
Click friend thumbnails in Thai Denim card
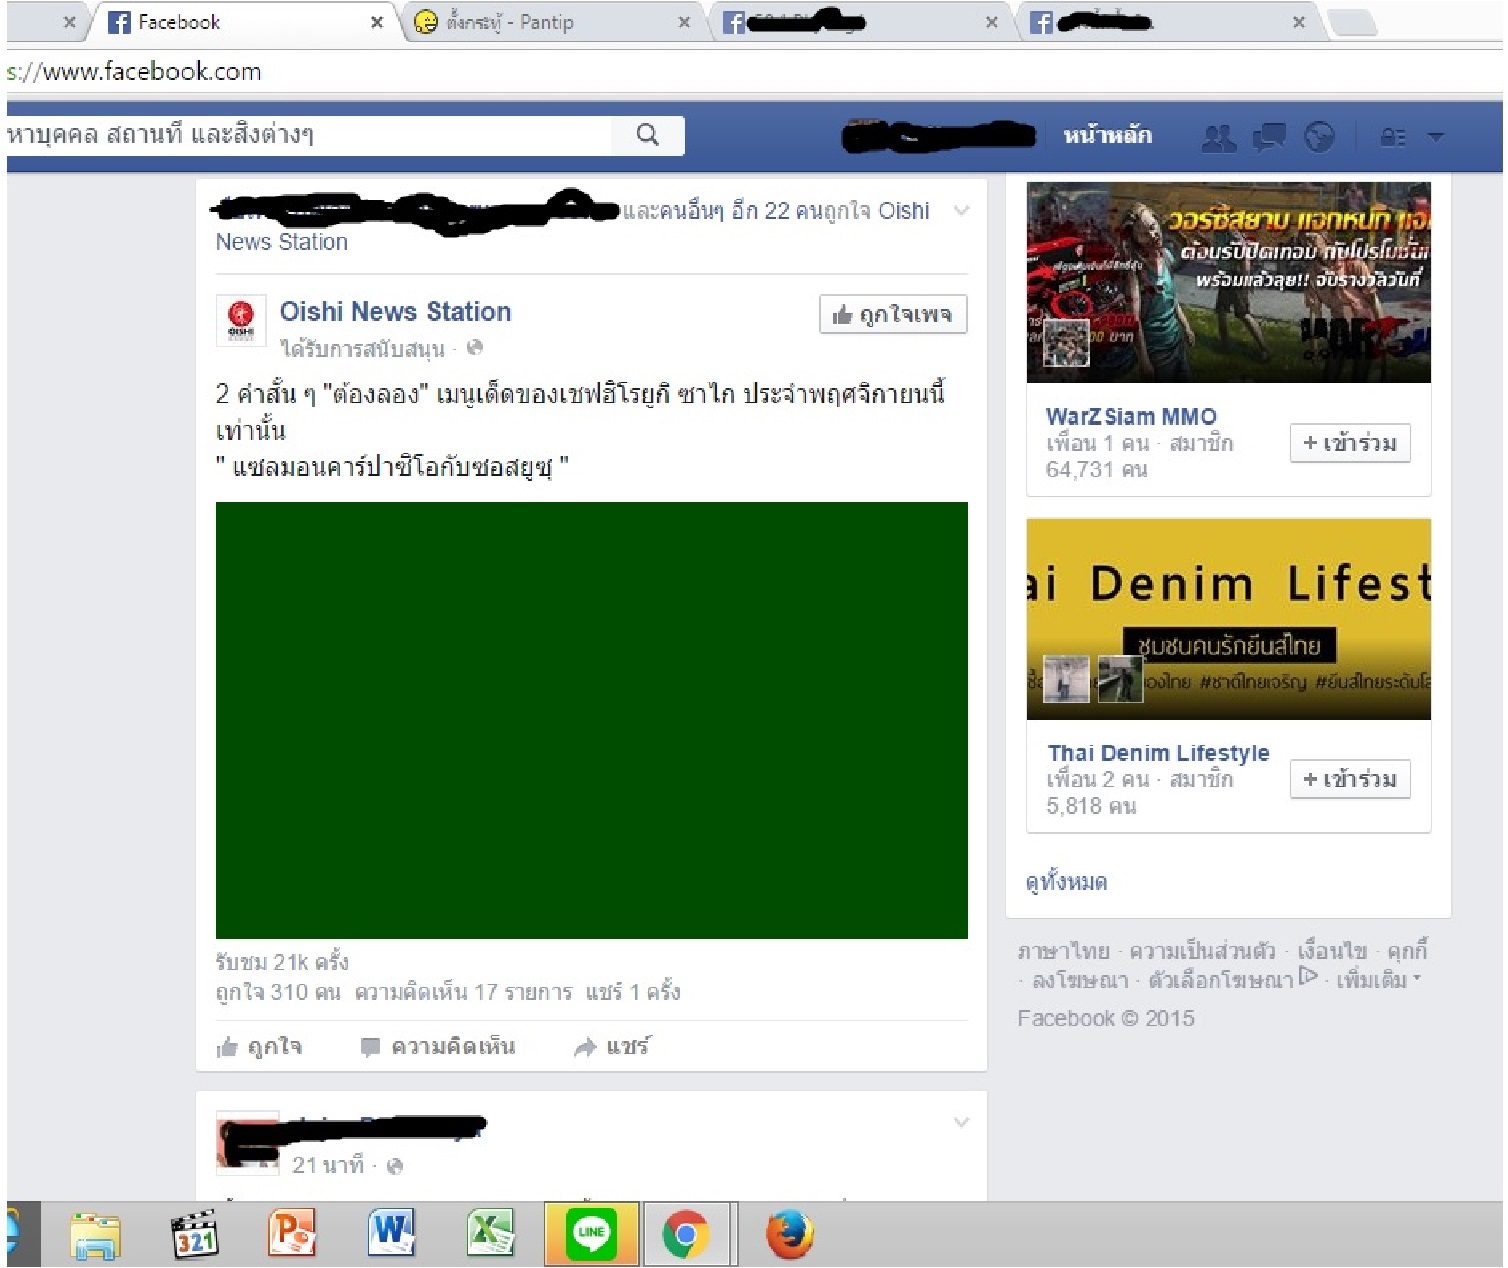tap(1092, 680)
